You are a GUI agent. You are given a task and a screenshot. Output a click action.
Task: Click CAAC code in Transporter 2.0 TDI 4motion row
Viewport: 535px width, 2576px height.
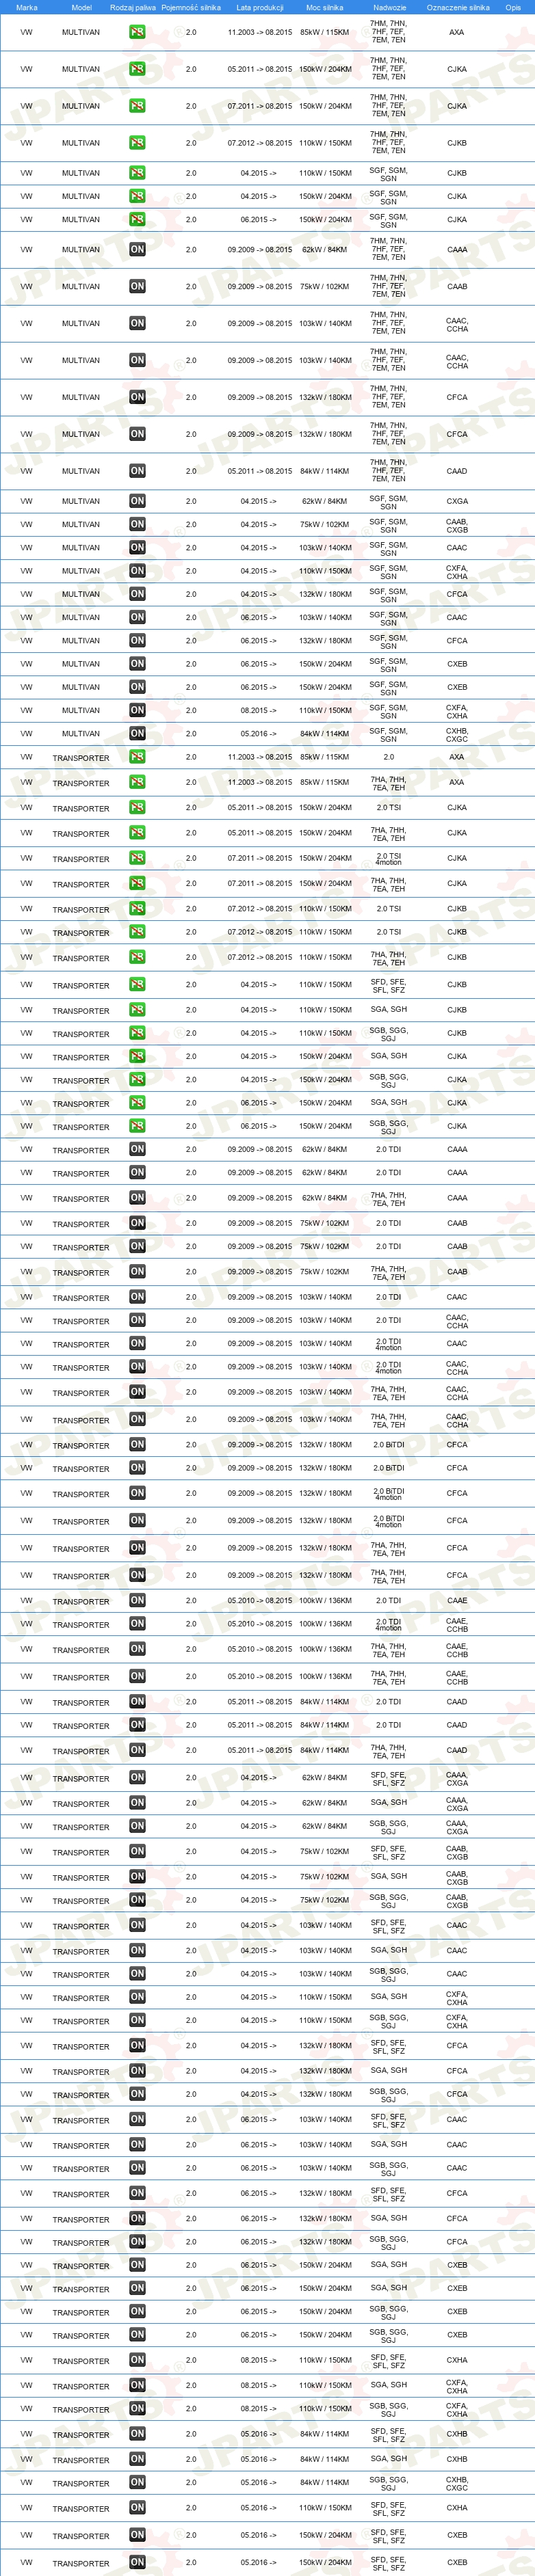point(457,1343)
